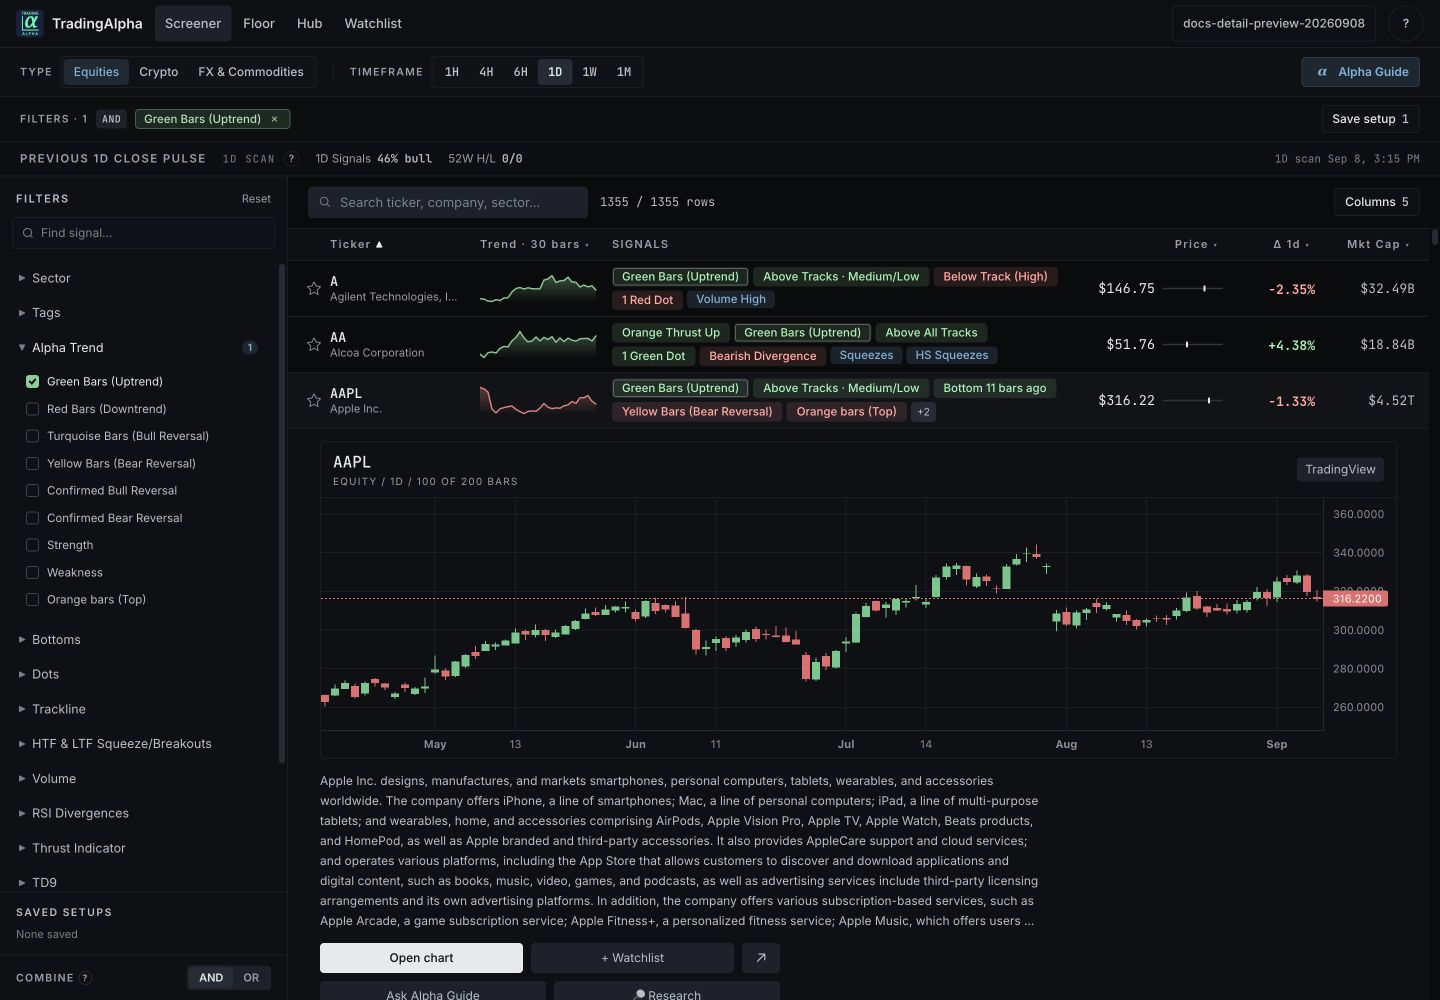Reset the sidebar filters

pyautogui.click(x=256, y=199)
